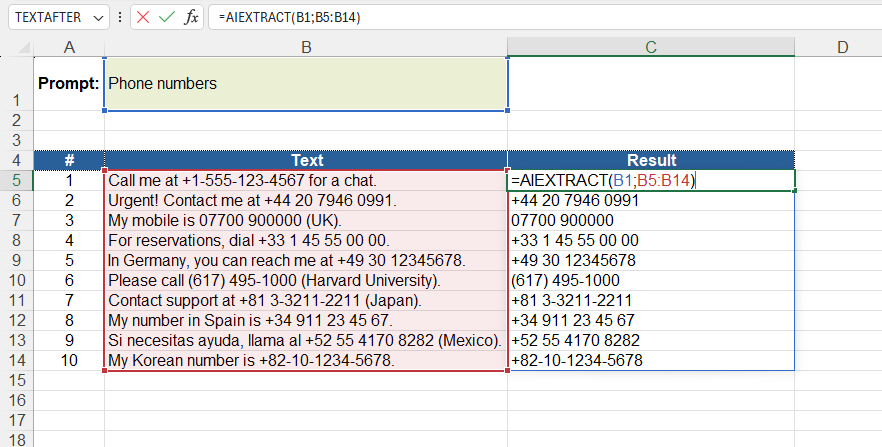882x447 pixels.
Task: Select row 5 header
Action: [x=16, y=180]
